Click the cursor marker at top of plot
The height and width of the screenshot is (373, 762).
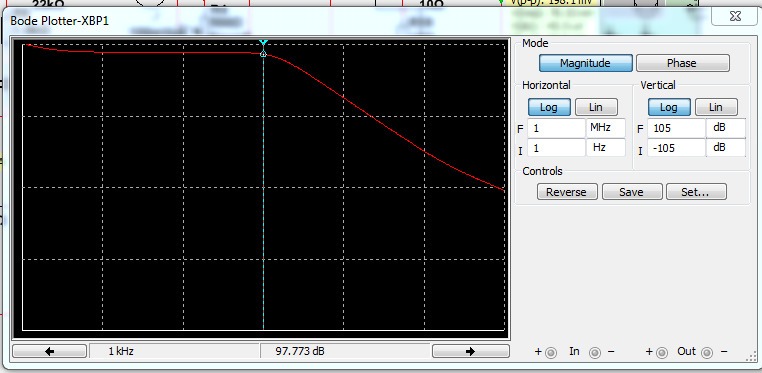coord(263,43)
